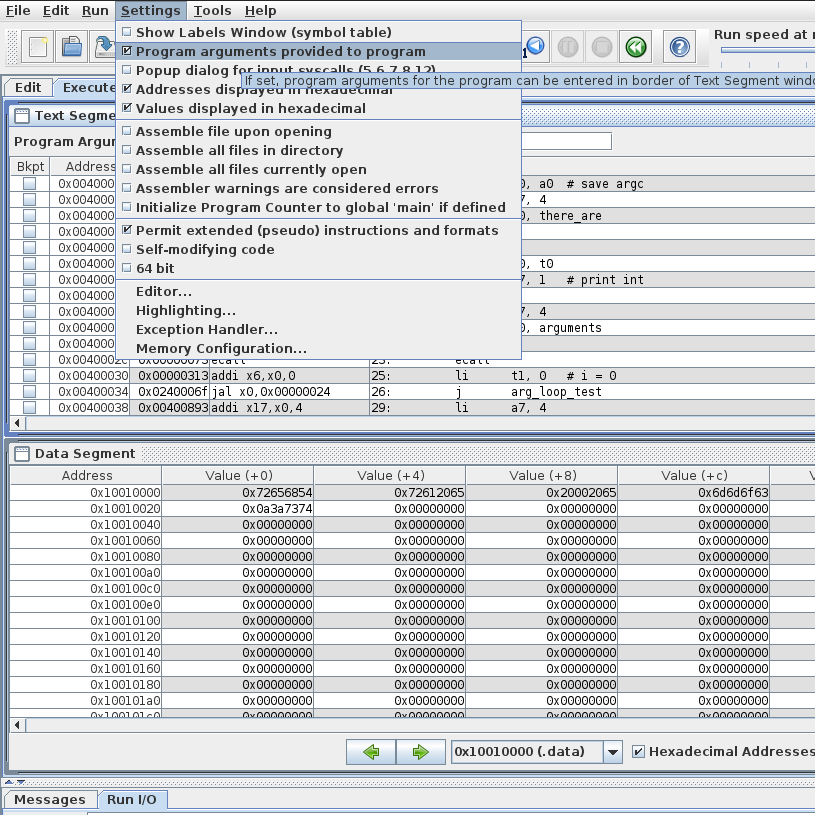Close the open Settings menu

pos(151,10)
